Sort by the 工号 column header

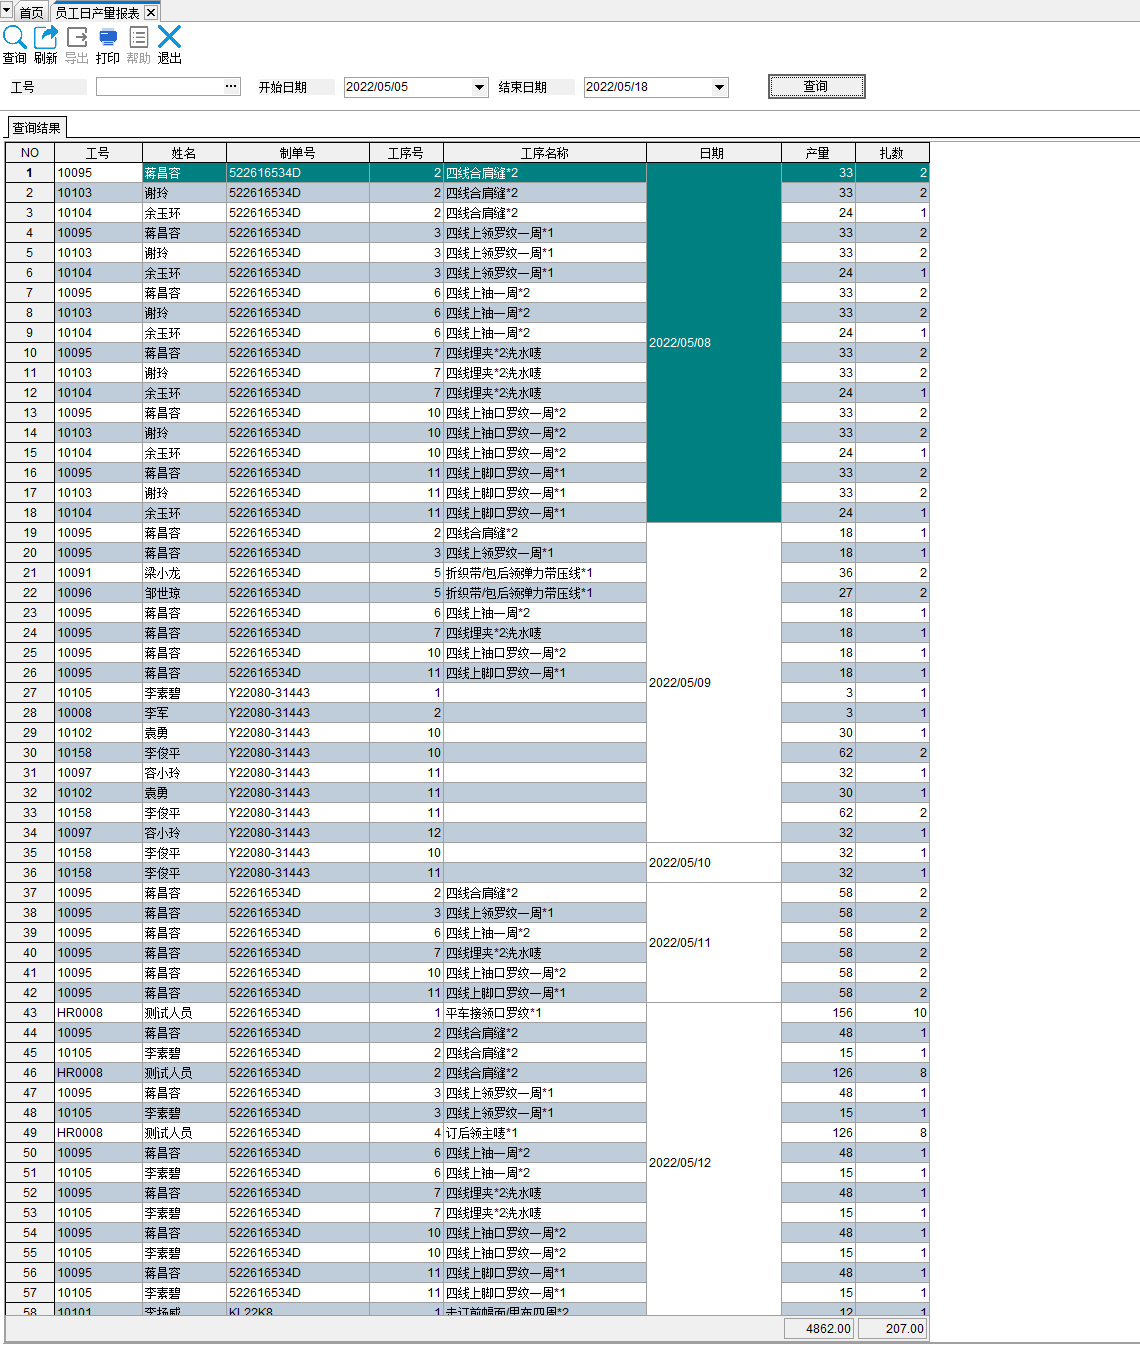pos(98,153)
